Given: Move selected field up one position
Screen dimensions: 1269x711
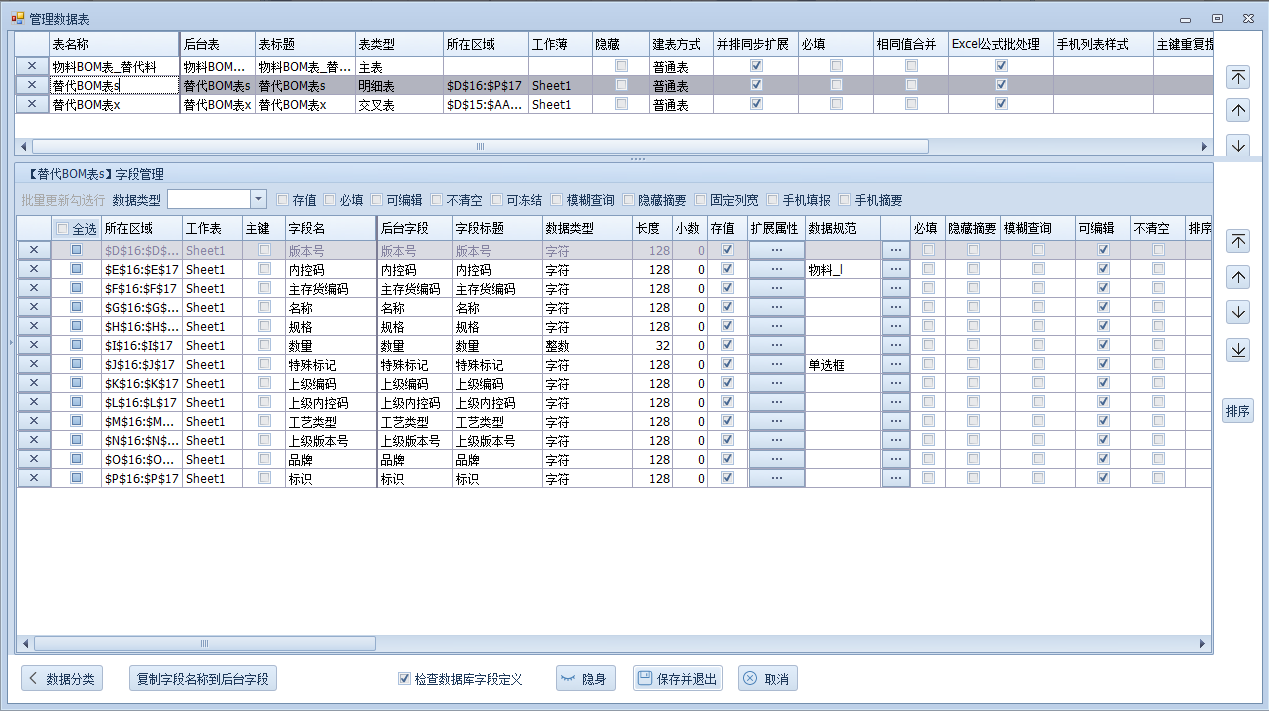Looking at the screenshot, I should pyautogui.click(x=1238, y=277).
